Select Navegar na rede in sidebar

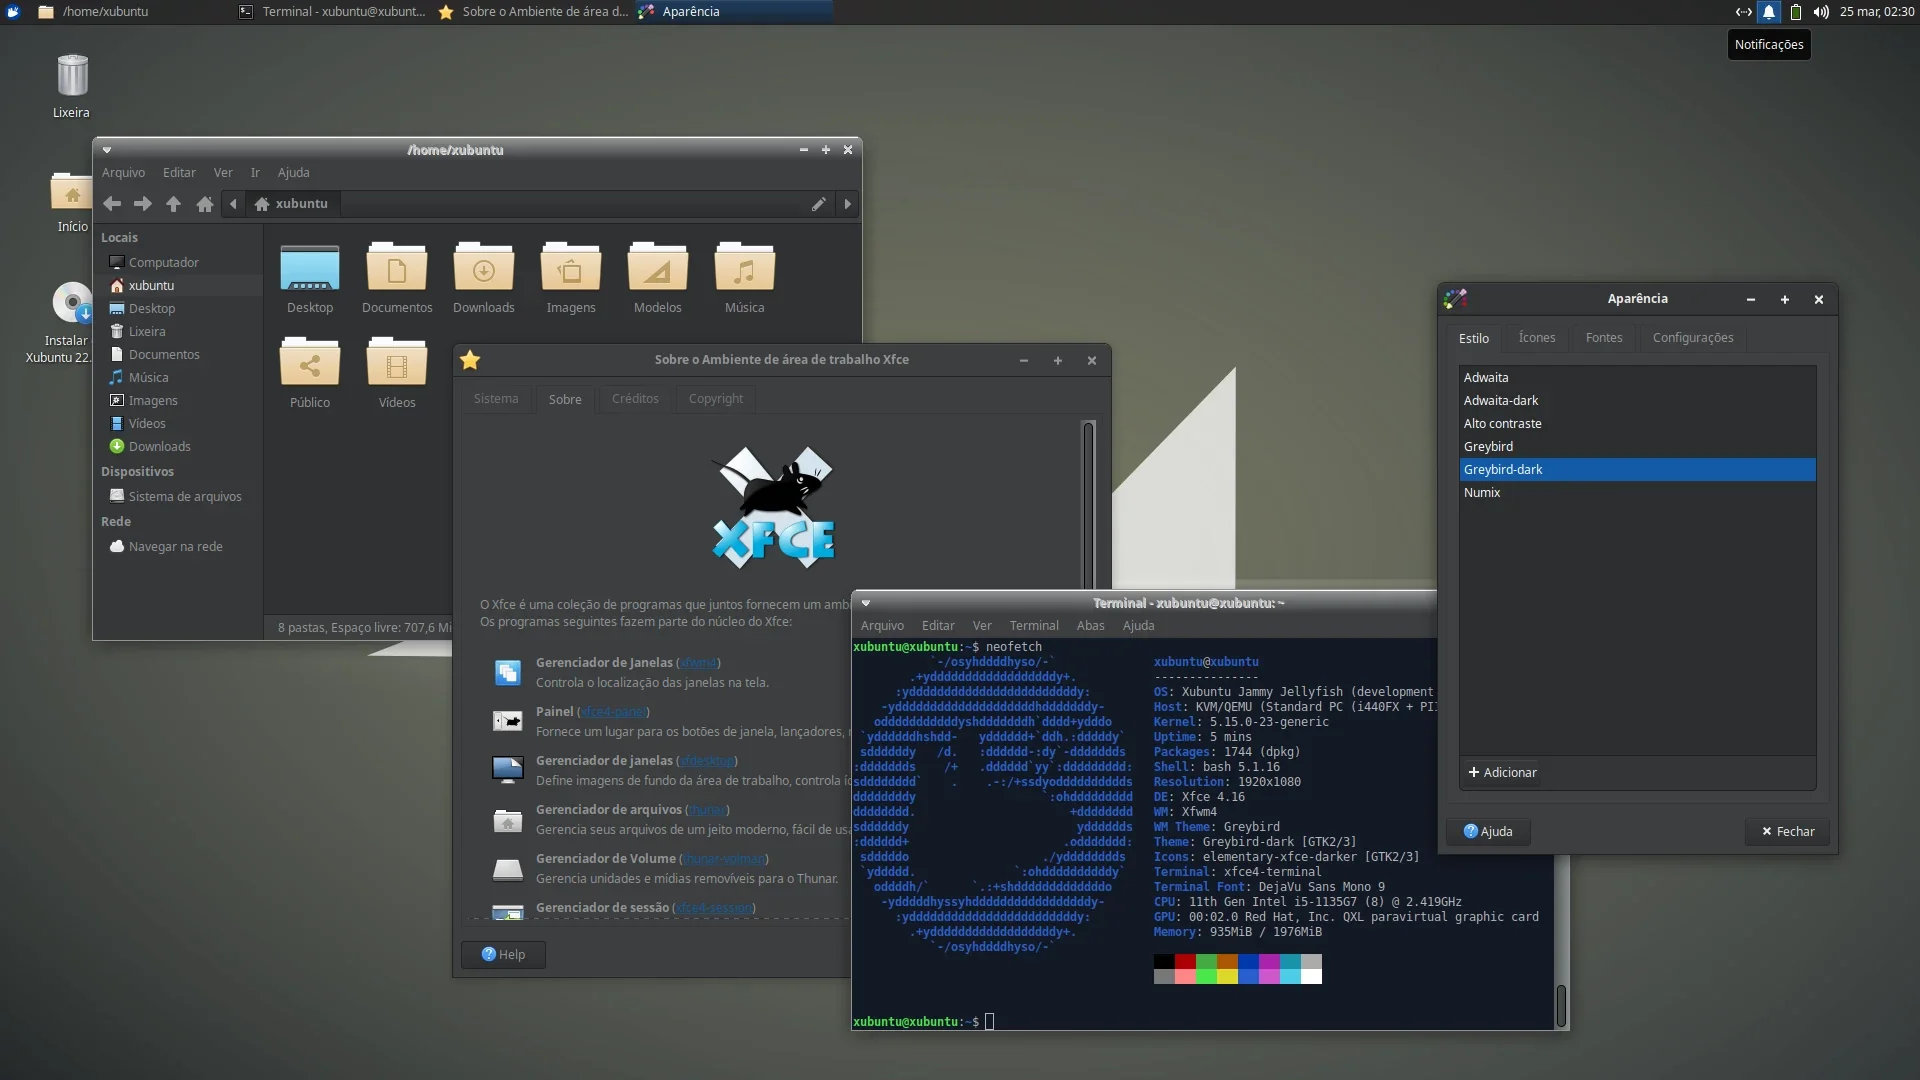click(180, 547)
